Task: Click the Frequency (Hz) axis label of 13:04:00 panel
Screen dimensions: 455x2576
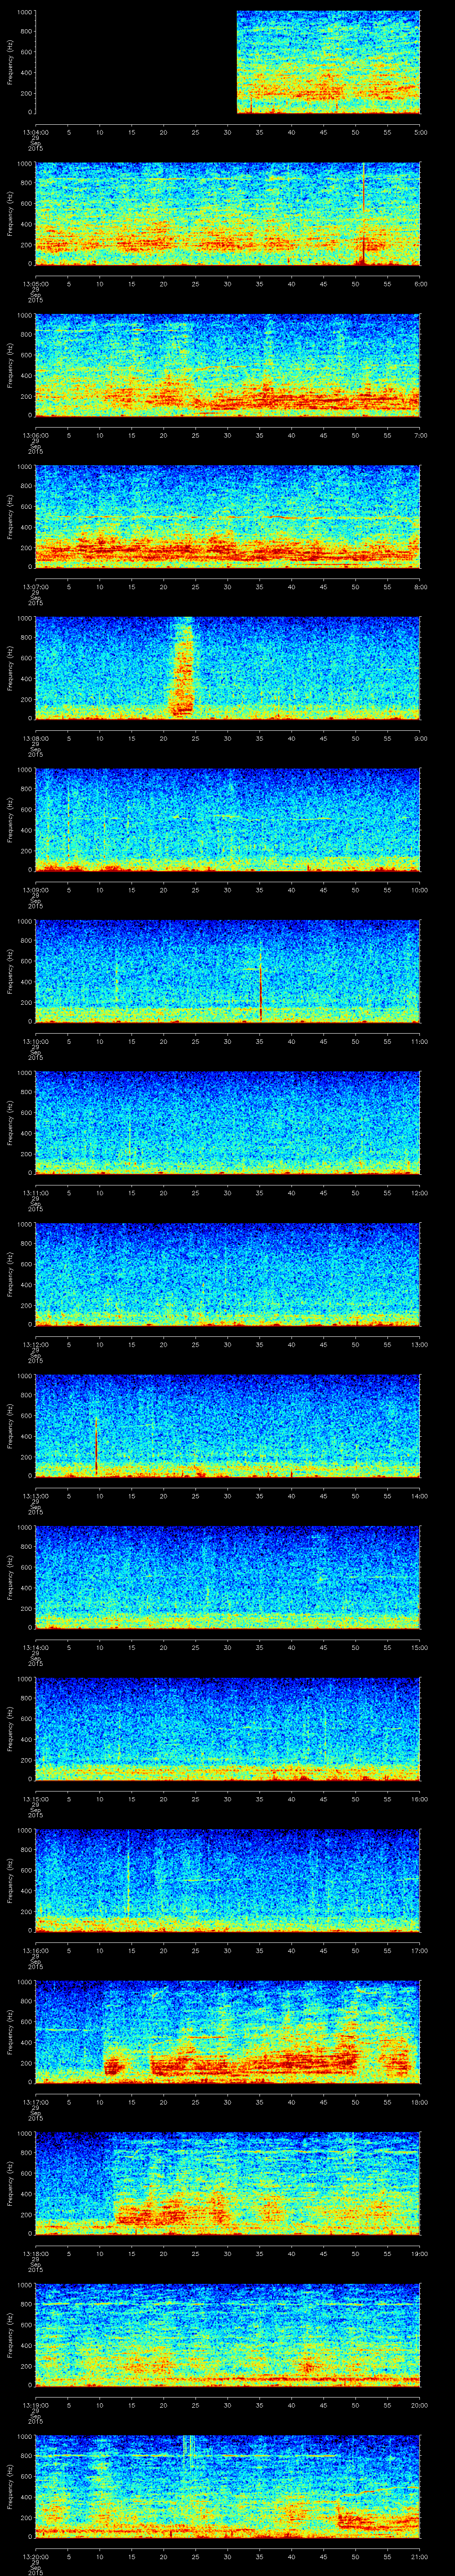Action: point(10,62)
